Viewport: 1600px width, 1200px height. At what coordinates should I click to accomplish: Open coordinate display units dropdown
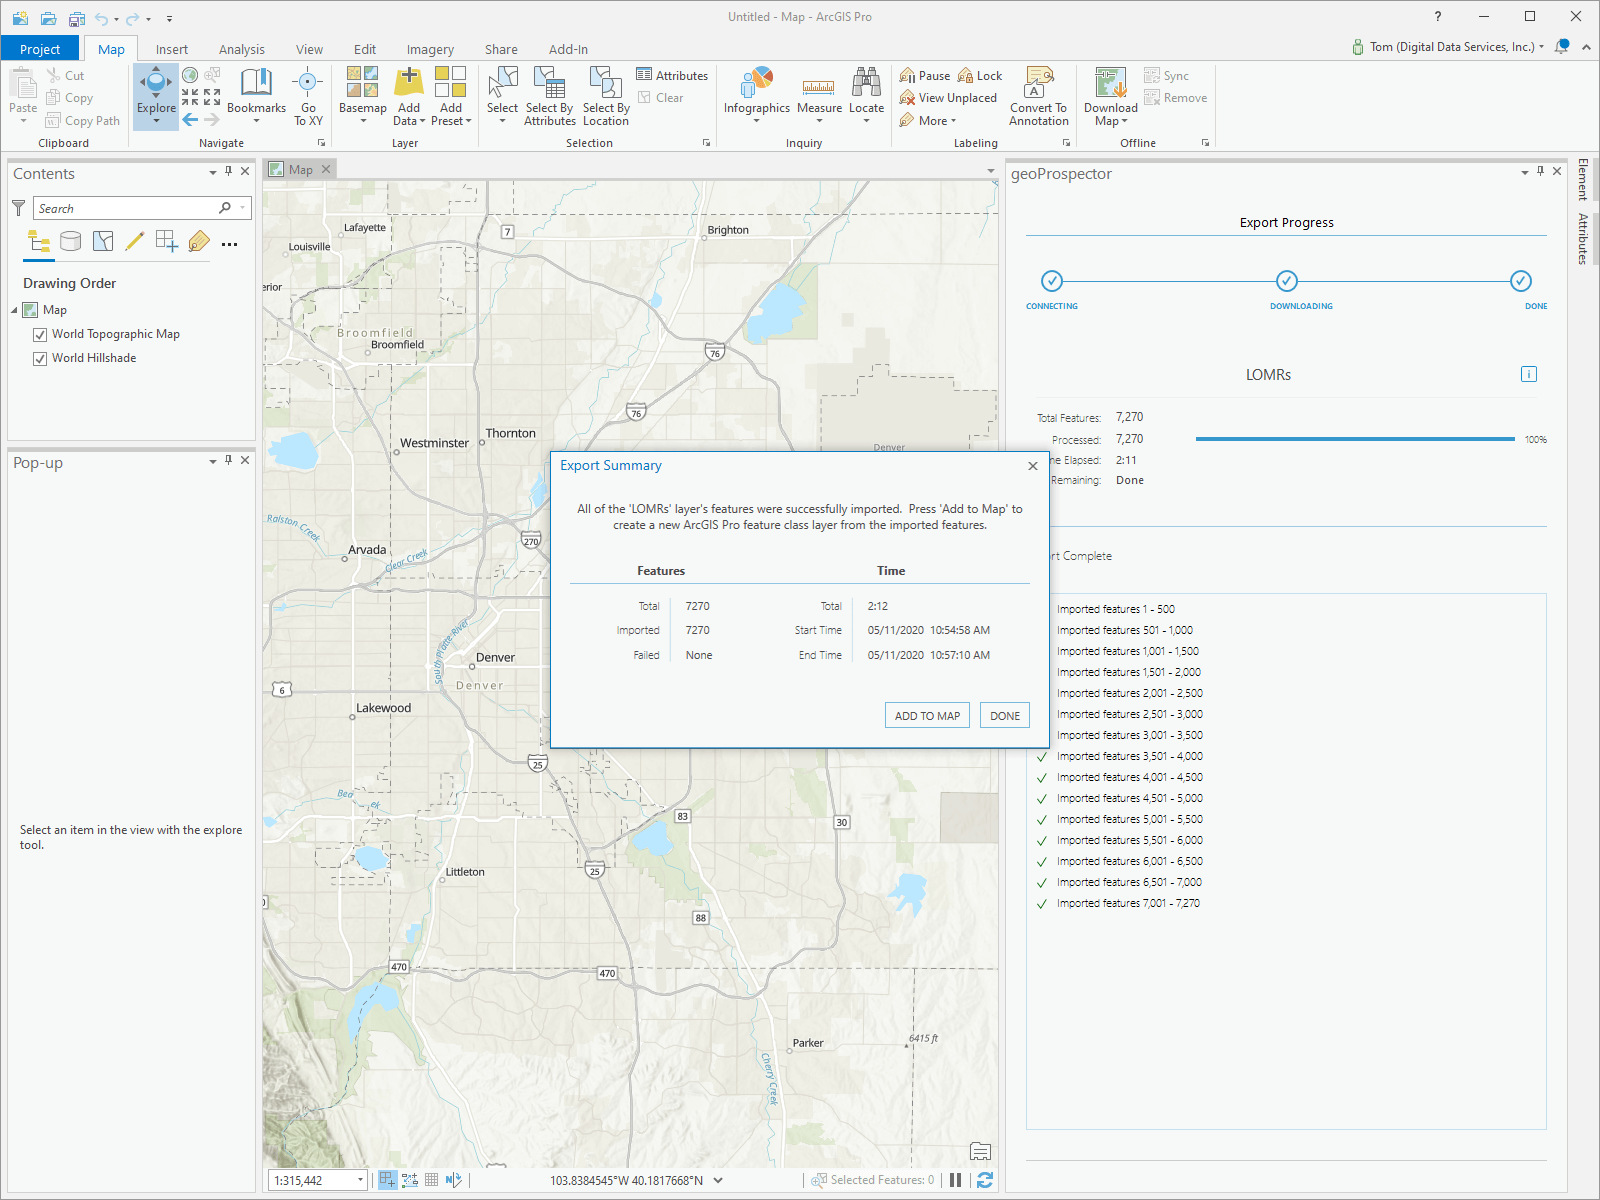pyautogui.click(x=718, y=1180)
